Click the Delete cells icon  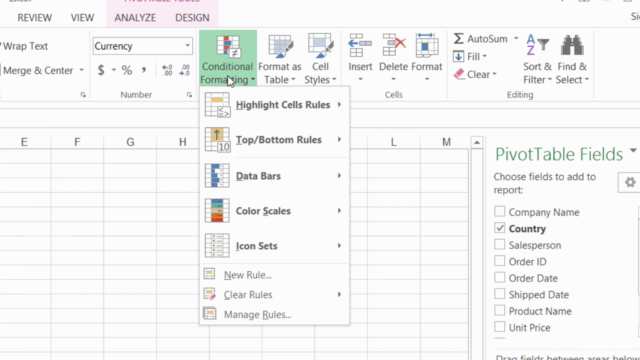pyautogui.click(x=393, y=45)
